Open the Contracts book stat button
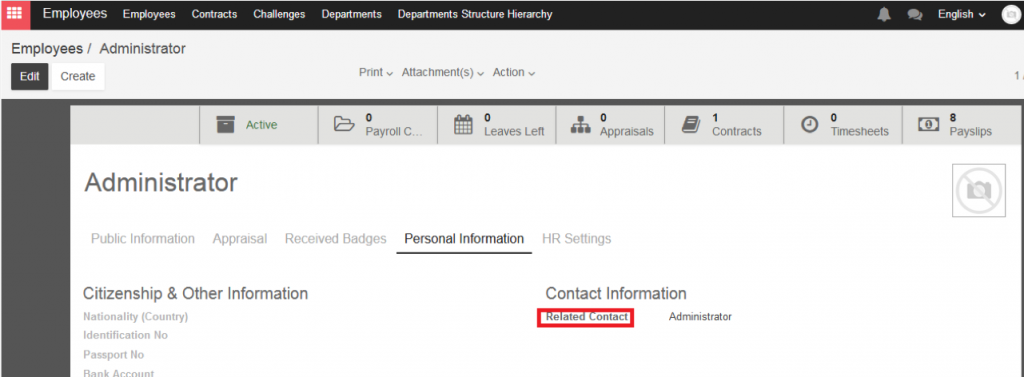 coord(723,125)
